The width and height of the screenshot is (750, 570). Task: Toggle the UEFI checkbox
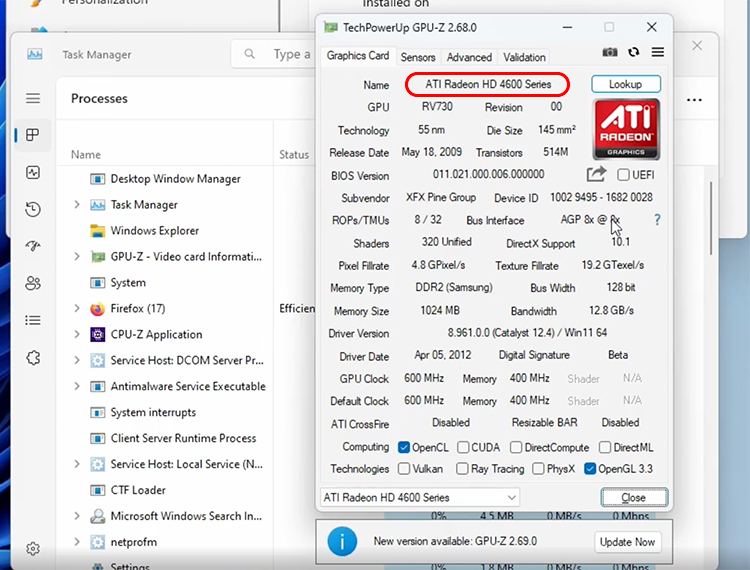[623, 175]
